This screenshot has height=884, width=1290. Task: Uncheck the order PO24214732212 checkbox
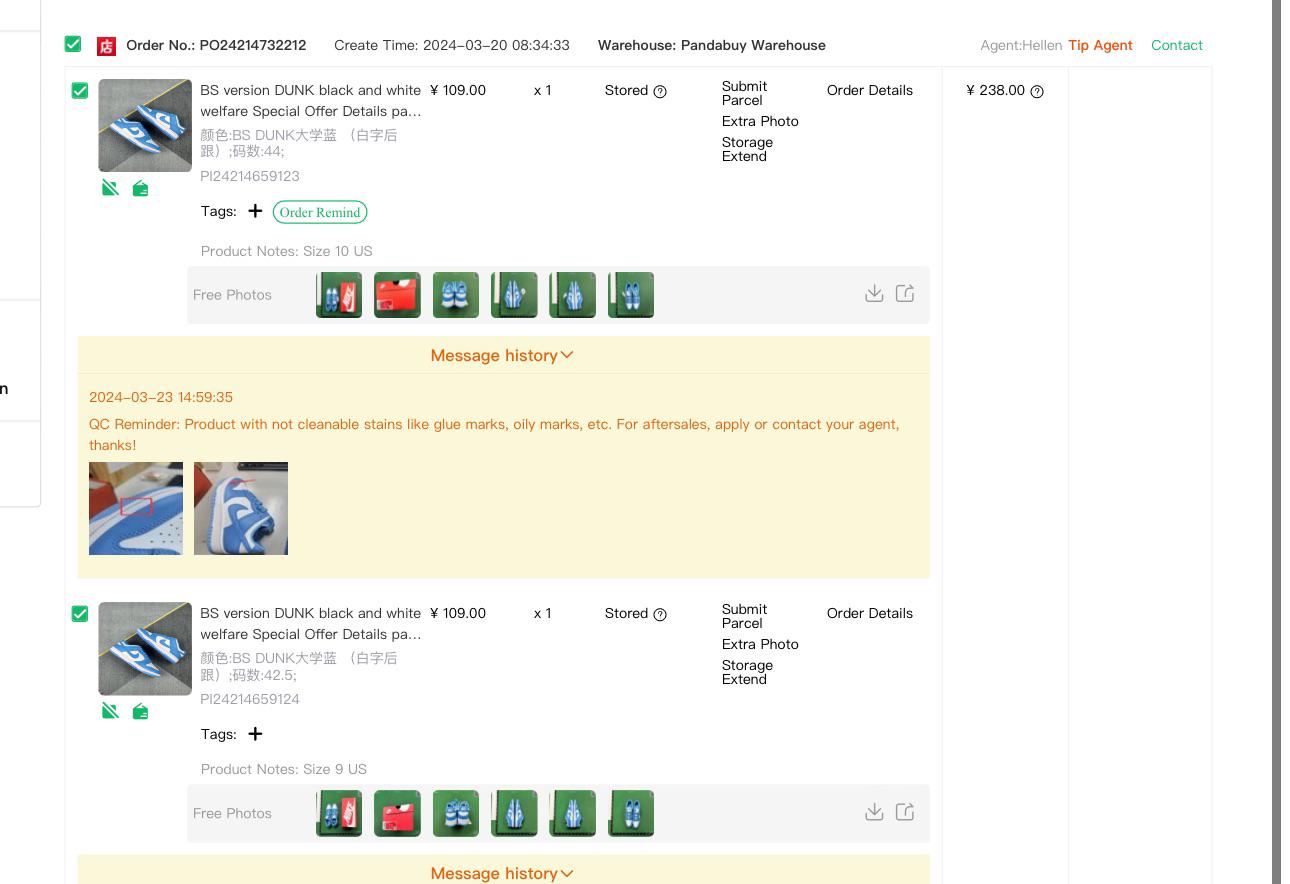73,44
